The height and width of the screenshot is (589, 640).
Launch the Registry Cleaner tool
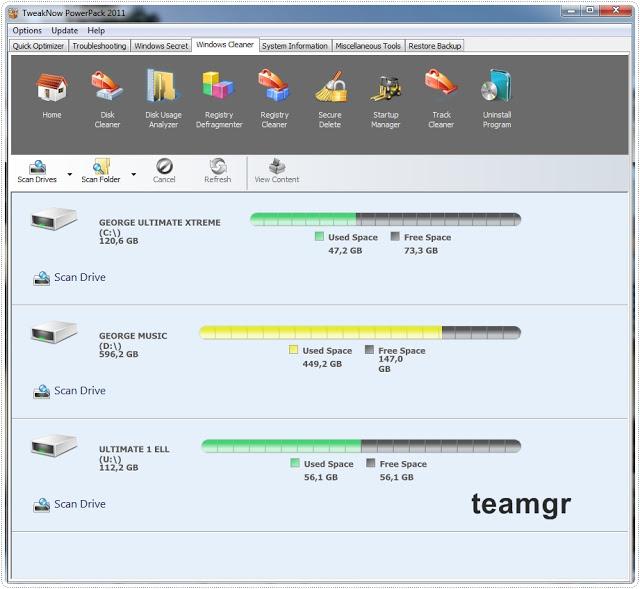(x=274, y=99)
